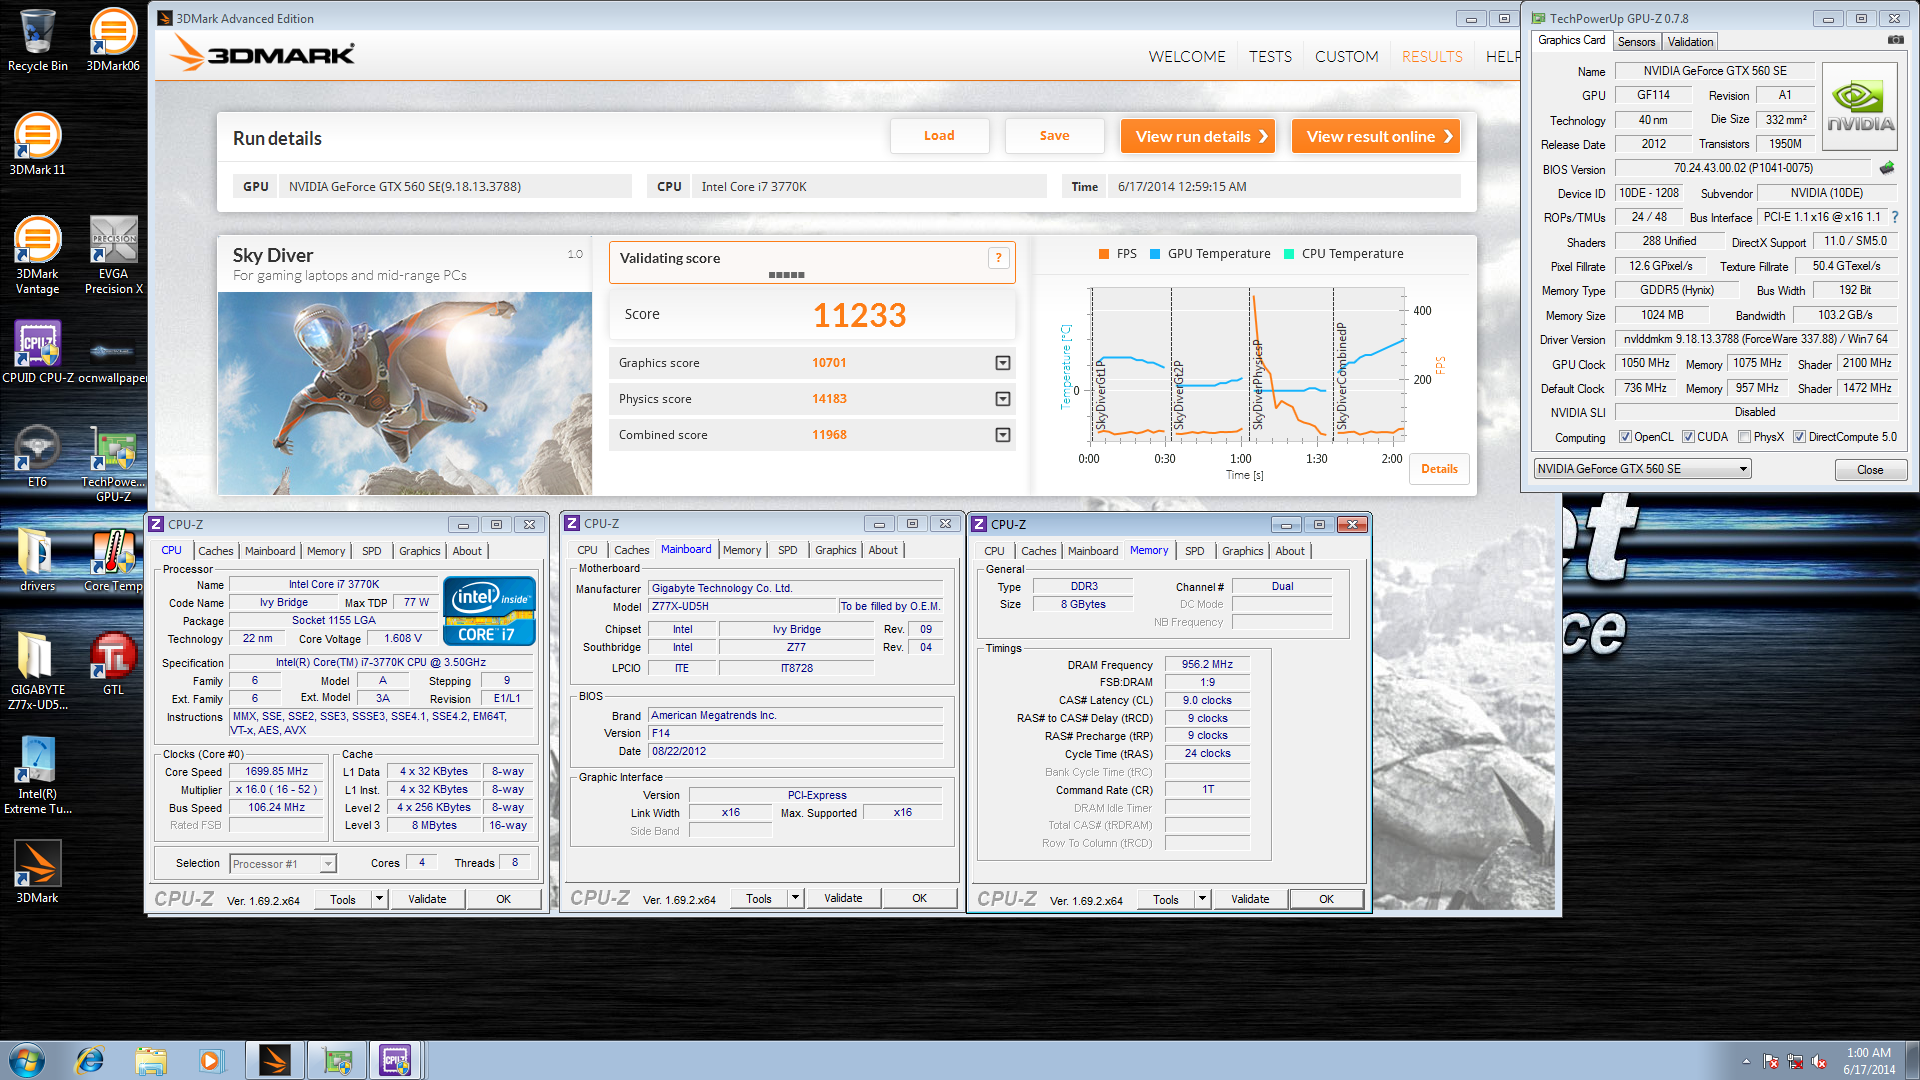Open Graphics tab in the right CPU-Z window
Image resolution: width=1920 pixels, height=1080 pixels.
pos(1242,551)
